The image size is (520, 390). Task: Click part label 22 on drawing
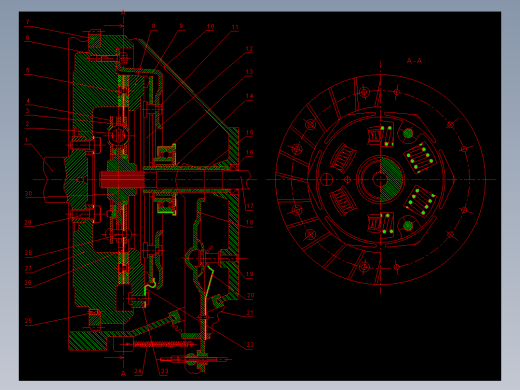250,345
